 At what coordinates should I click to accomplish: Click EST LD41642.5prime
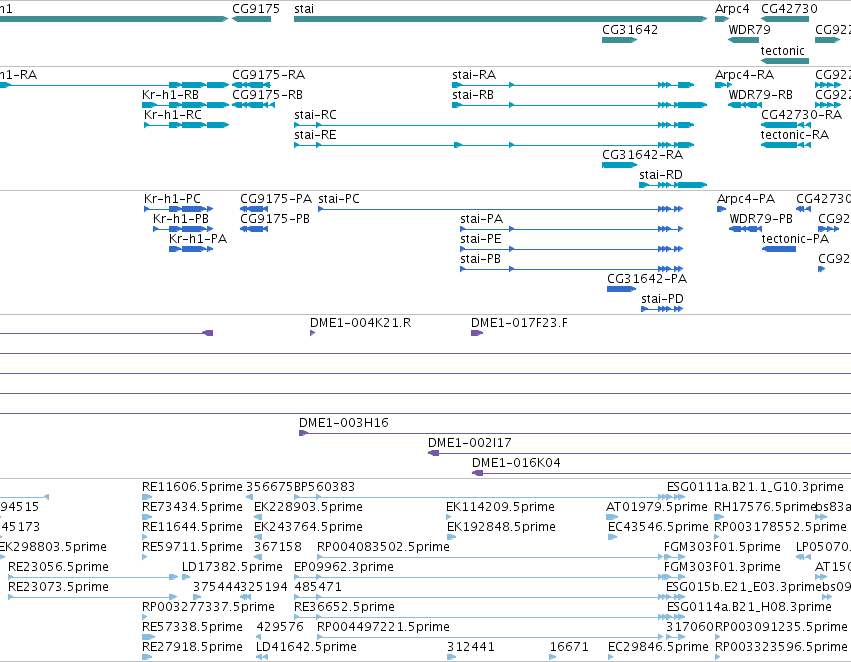(x=262, y=658)
